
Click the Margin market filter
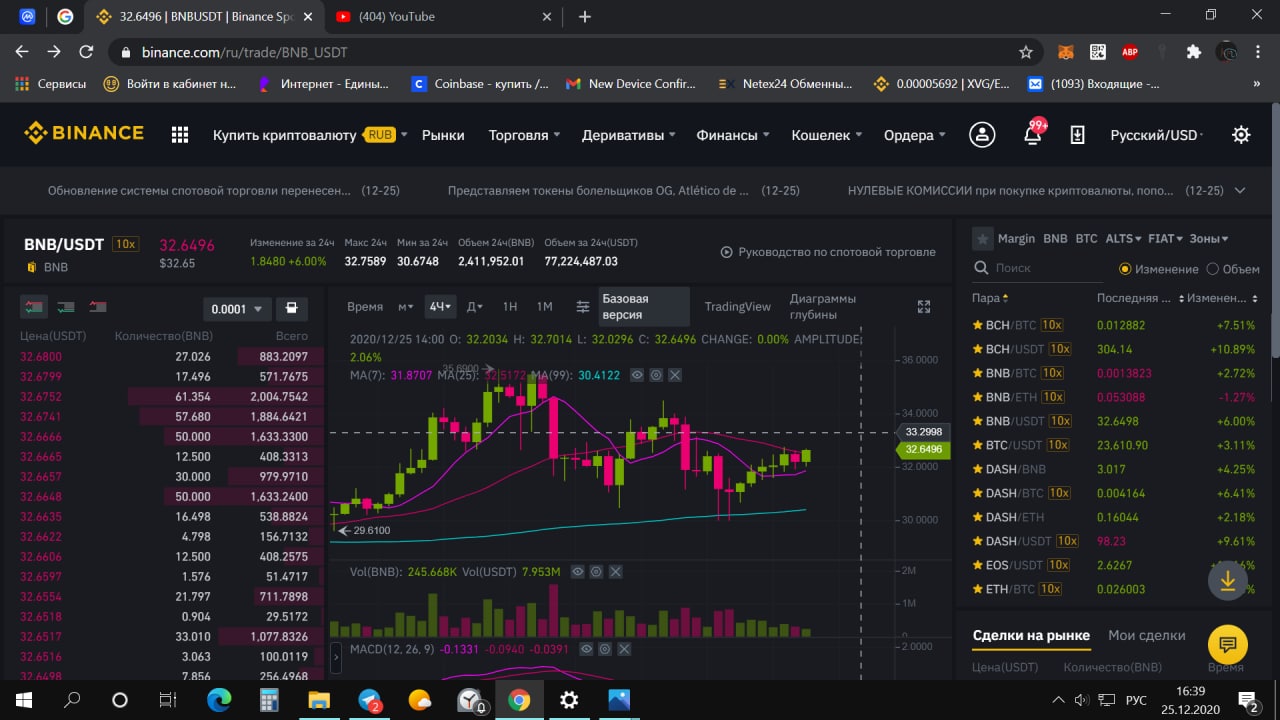[x=1016, y=239]
